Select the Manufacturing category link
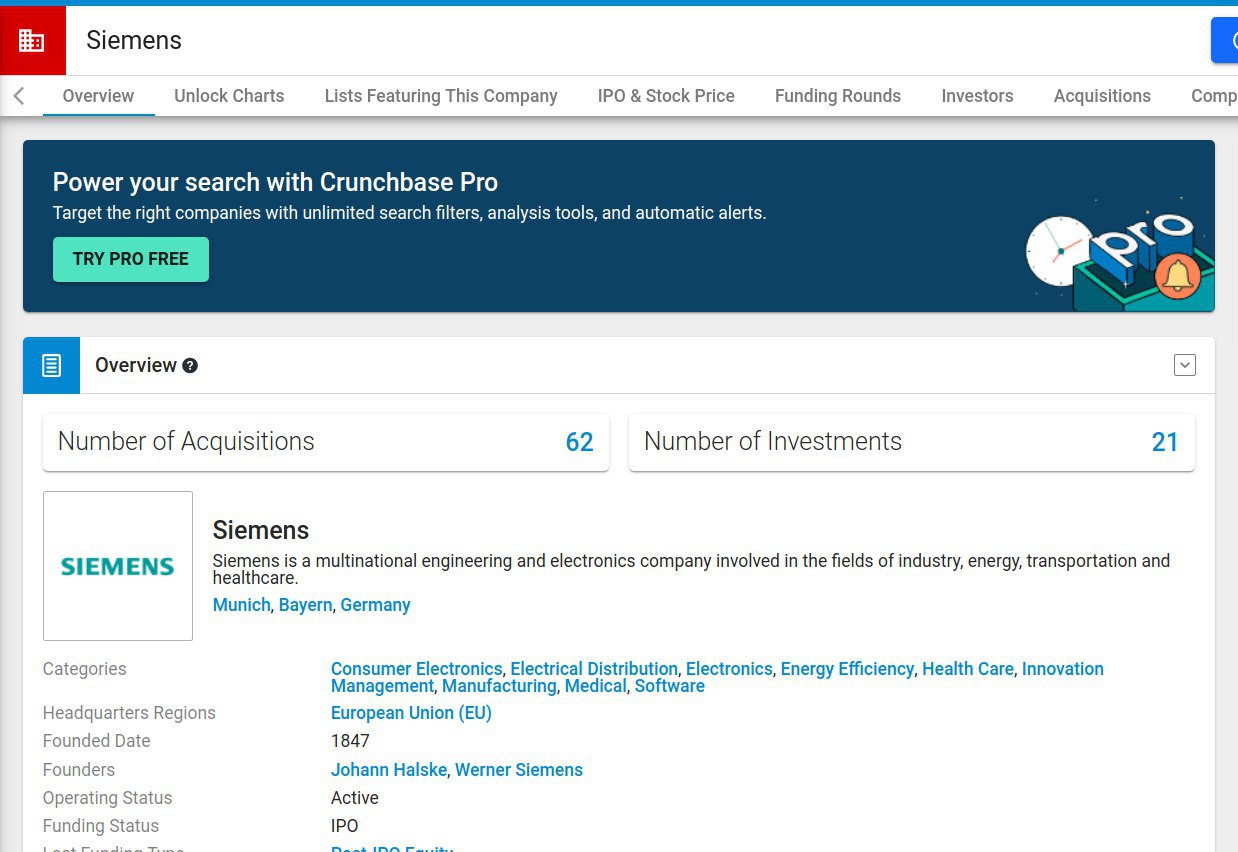The image size is (1238, 852). 499,686
